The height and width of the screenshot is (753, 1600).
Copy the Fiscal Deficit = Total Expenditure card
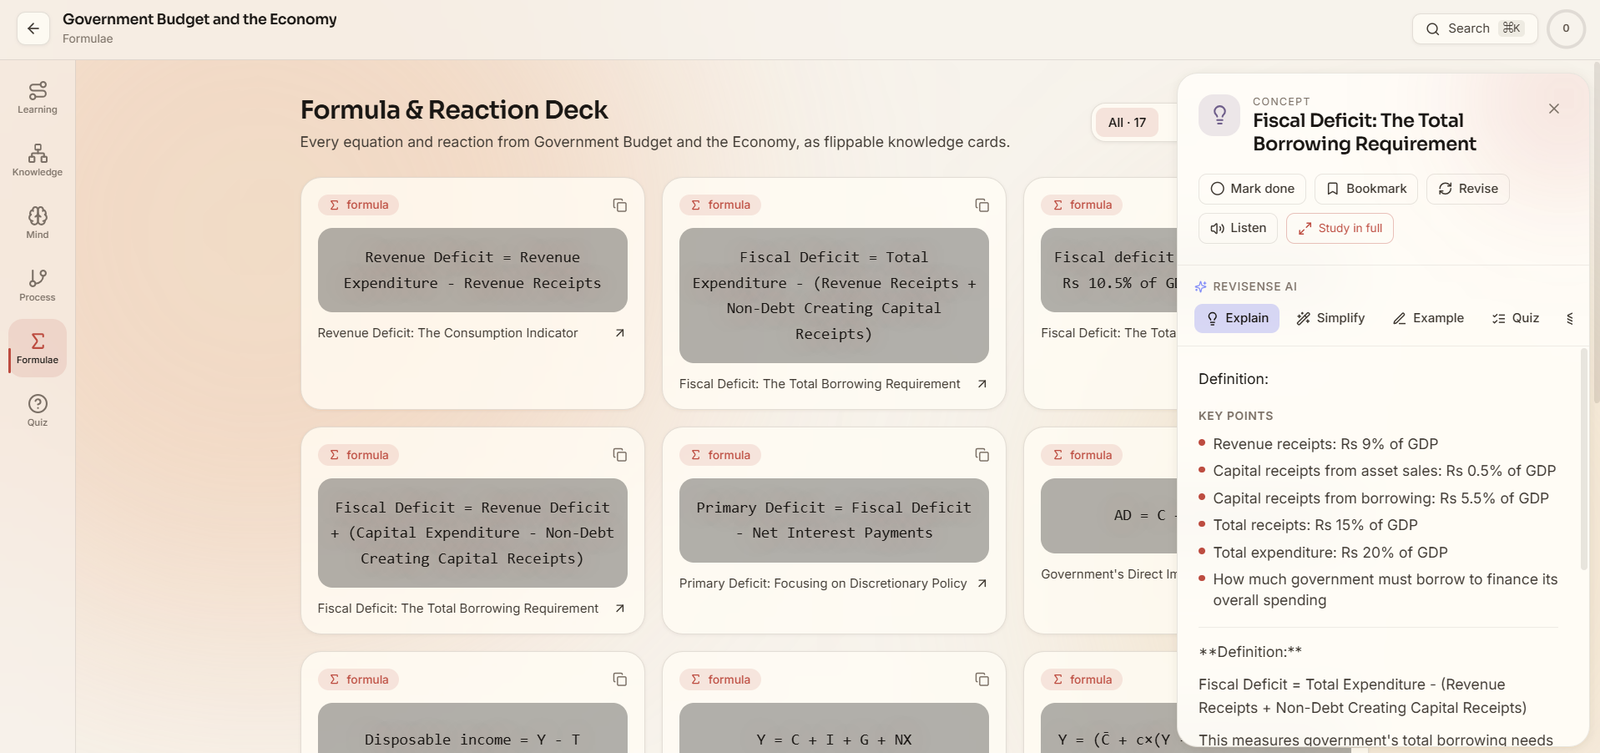[x=982, y=205]
